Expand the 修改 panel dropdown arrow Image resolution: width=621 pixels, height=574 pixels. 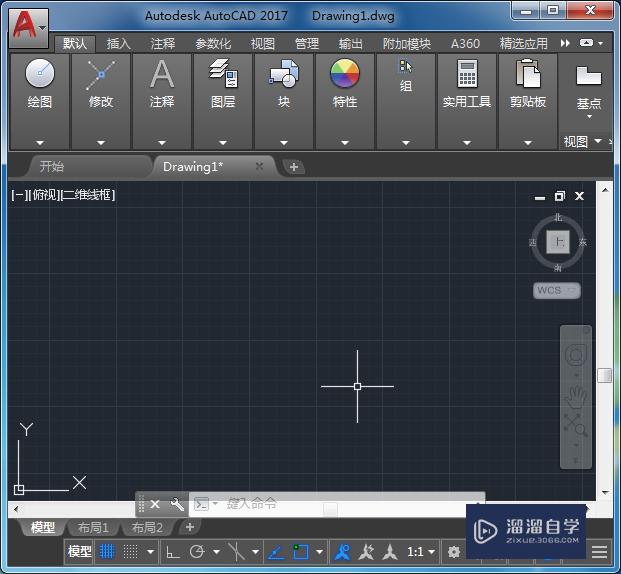[x=101, y=143]
